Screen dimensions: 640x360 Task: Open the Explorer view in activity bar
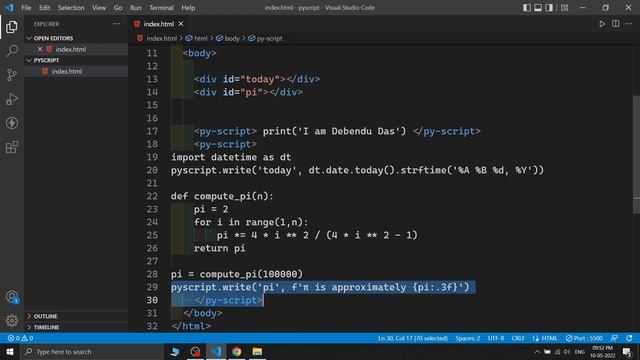(12, 27)
